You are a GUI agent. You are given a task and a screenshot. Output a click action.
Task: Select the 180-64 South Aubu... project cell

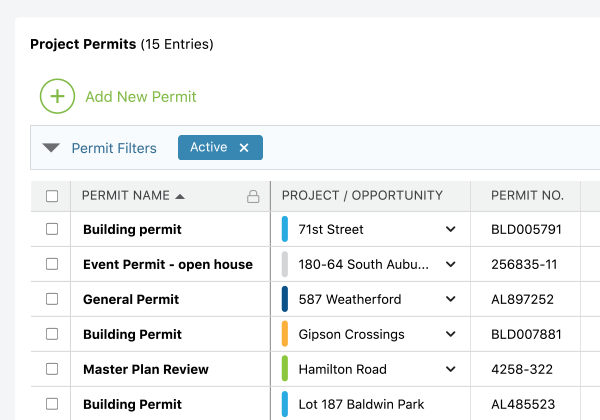pyautogui.click(x=370, y=264)
